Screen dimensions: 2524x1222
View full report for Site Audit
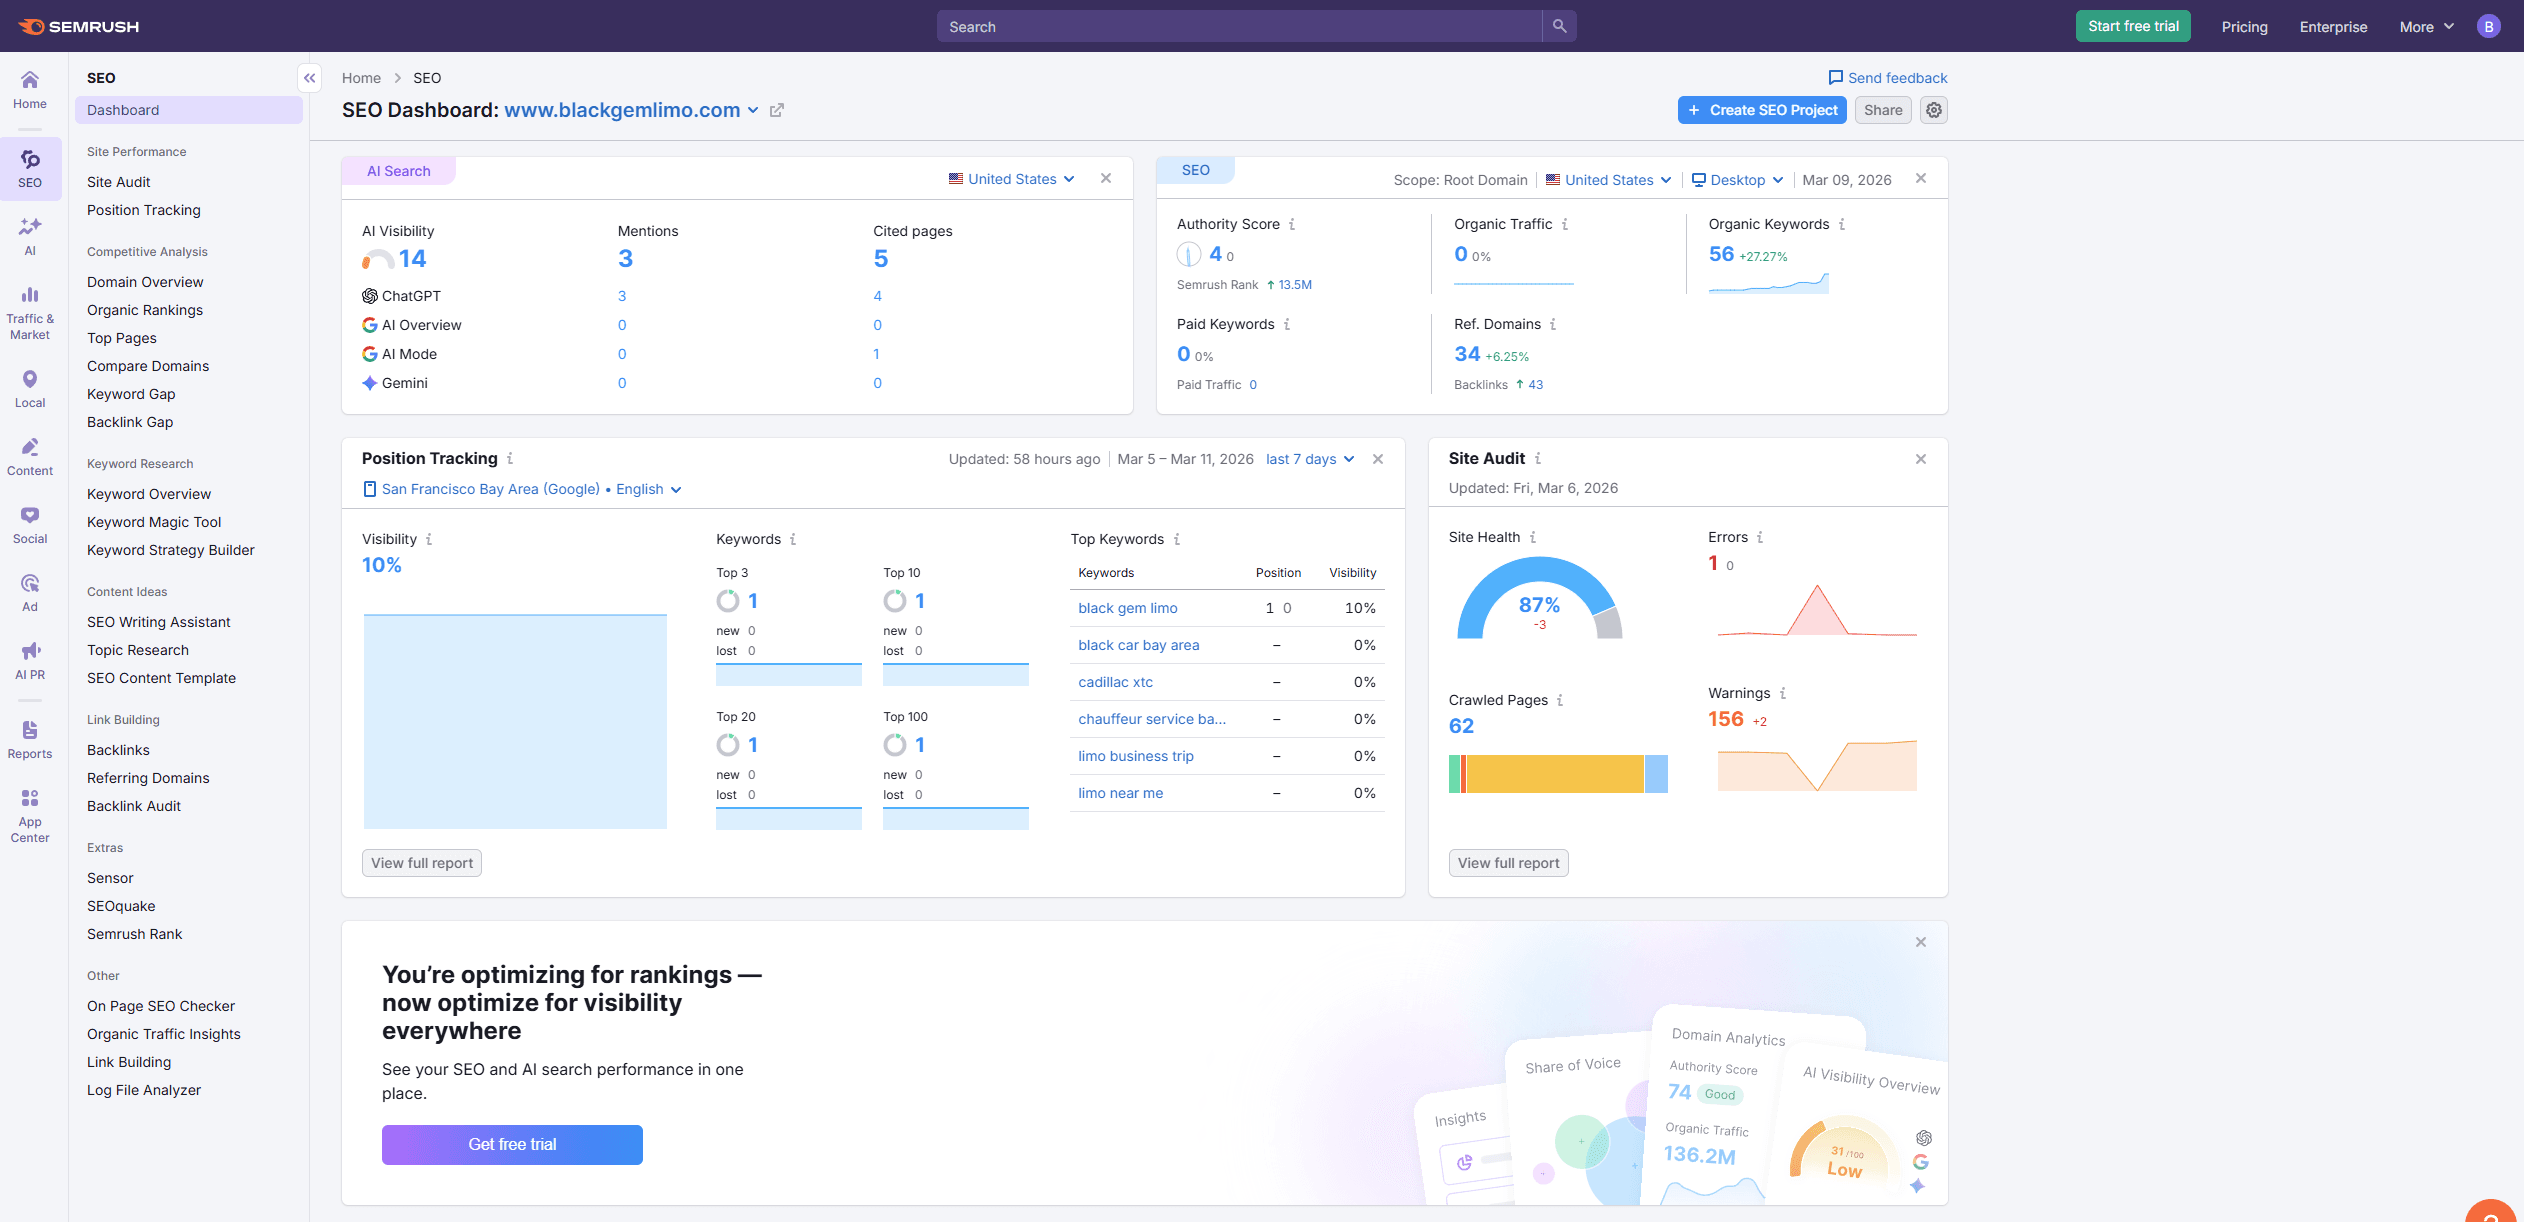(x=1508, y=862)
